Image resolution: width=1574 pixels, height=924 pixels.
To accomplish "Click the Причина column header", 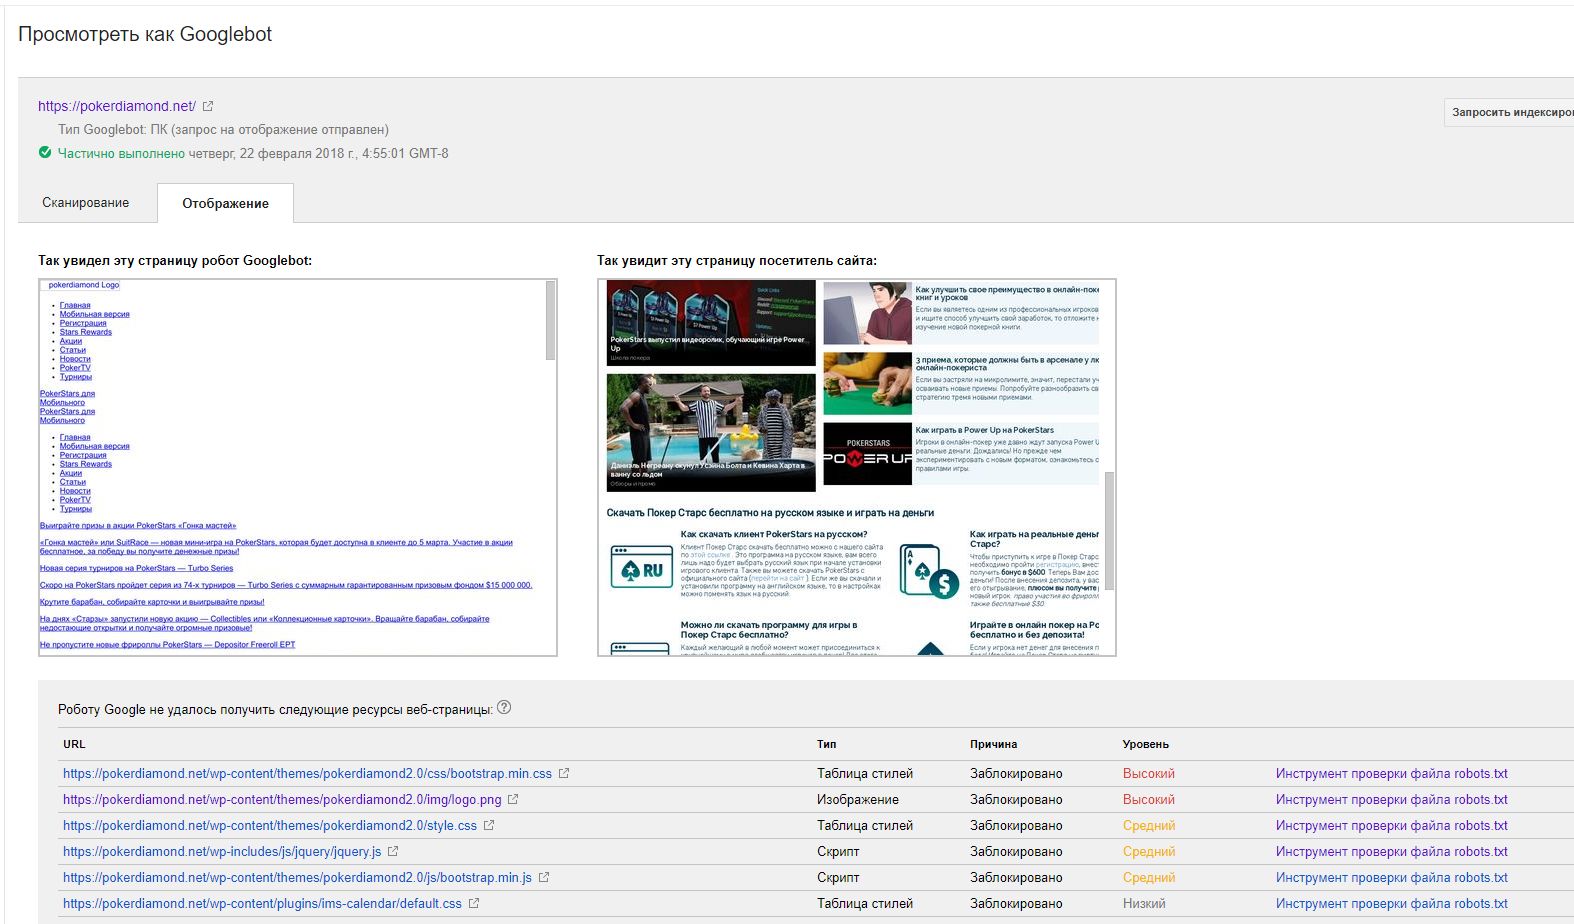I will click(x=993, y=744).
